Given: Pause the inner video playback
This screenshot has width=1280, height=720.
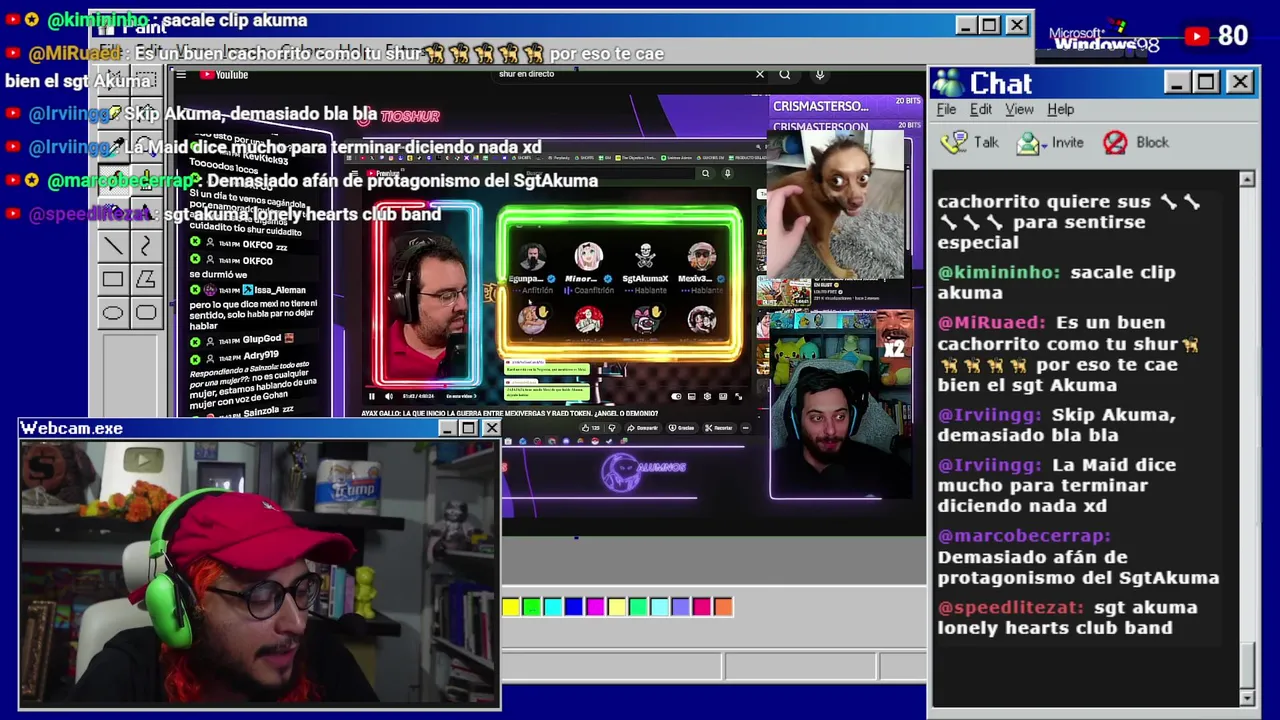Looking at the screenshot, I should pyautogui.click(x=372, y=396).
